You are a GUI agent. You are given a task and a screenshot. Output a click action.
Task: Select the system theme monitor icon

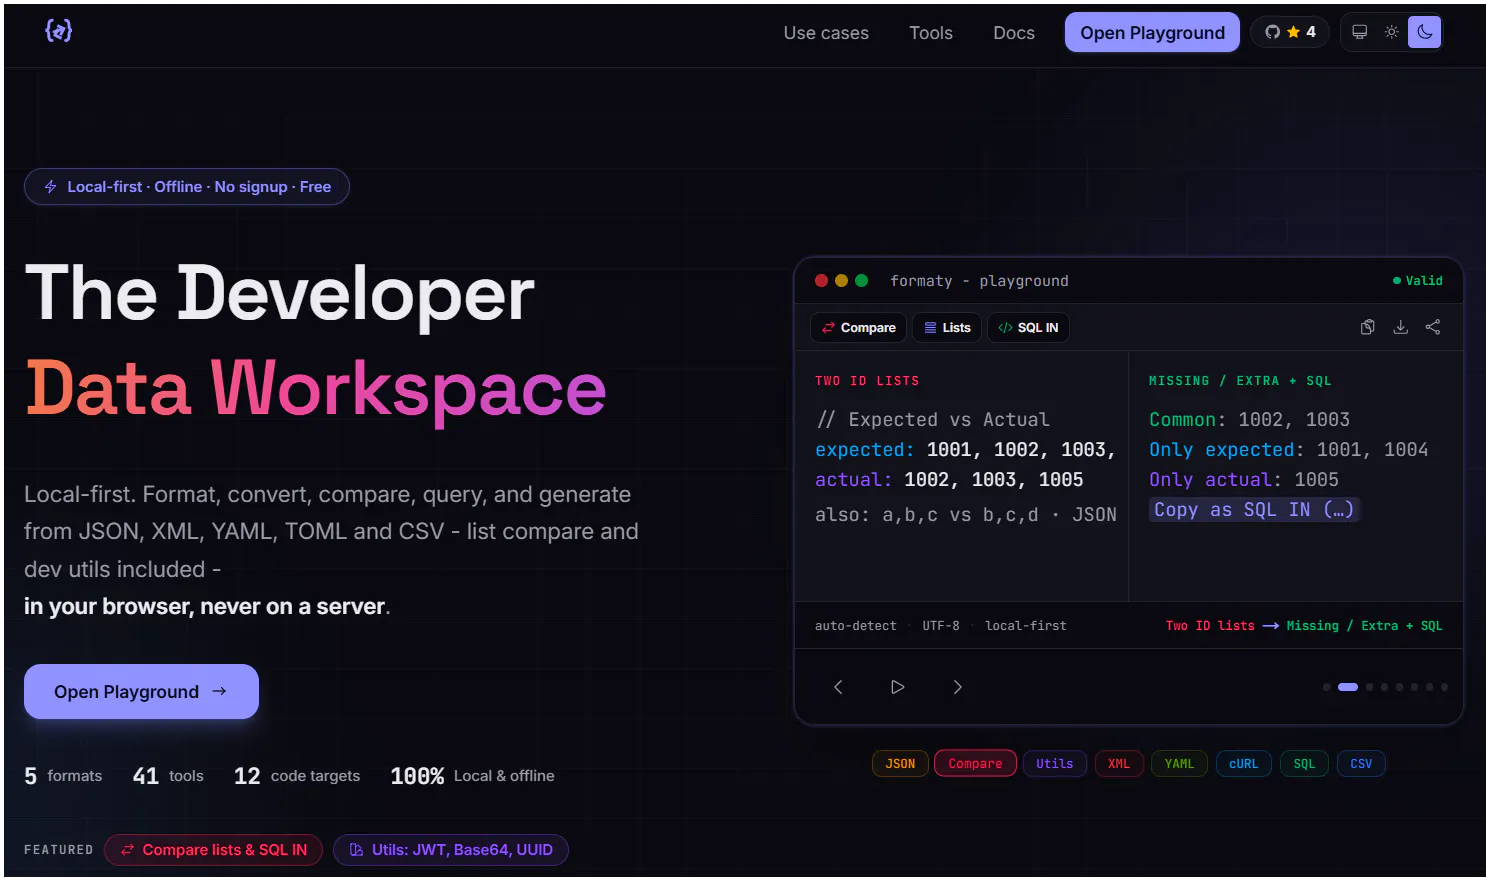pos(1360,32)
